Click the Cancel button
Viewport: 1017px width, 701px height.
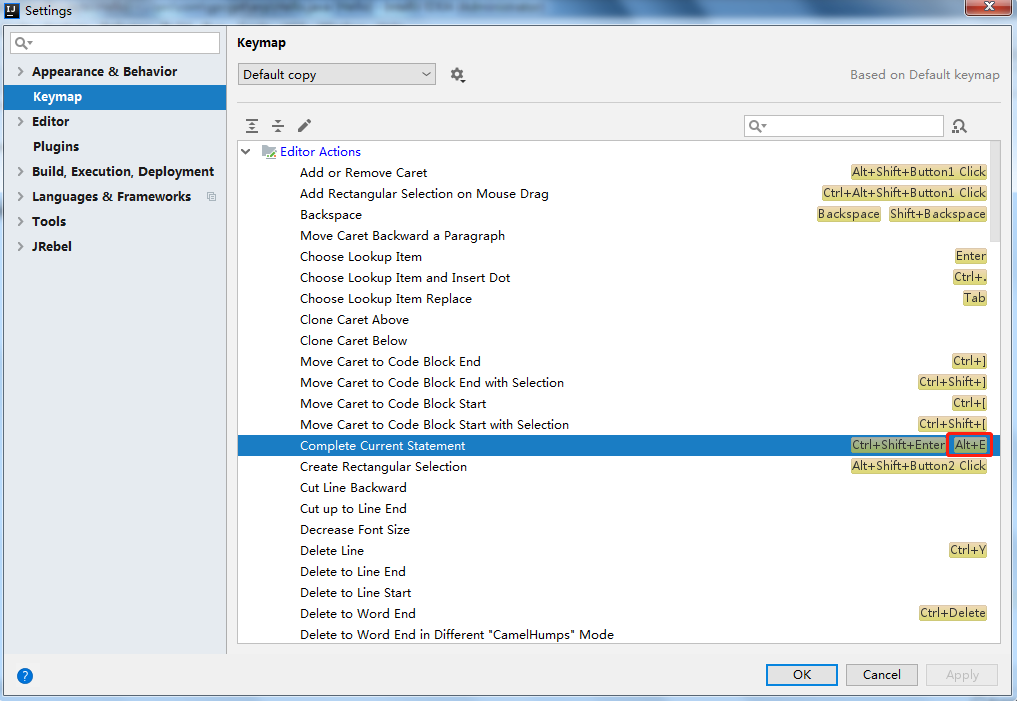tap(881, 674)
